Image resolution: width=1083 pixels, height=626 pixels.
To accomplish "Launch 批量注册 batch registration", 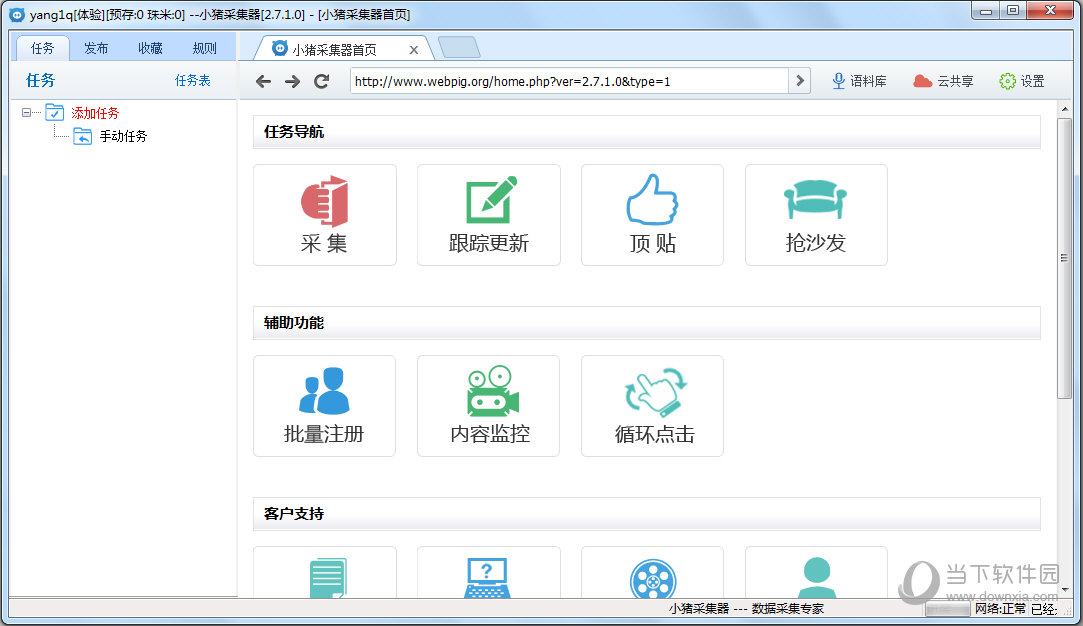I will [324, 405].
